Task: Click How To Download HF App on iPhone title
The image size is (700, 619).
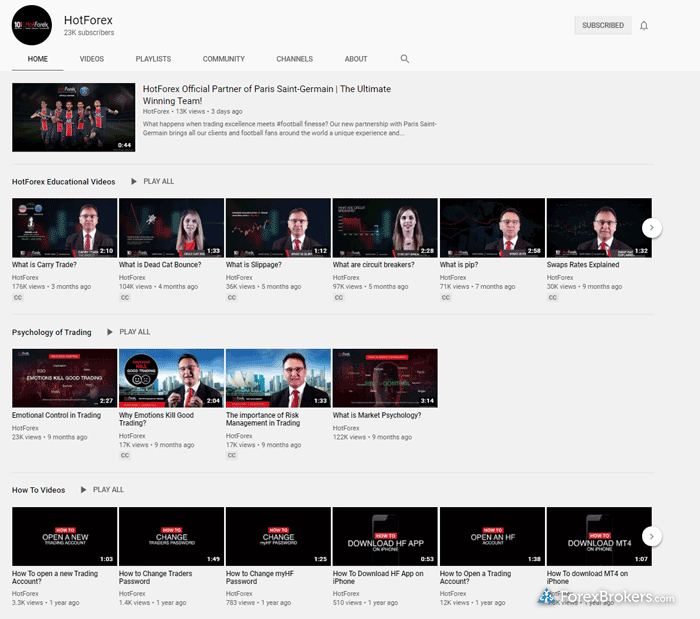Action: click(378, 577)
